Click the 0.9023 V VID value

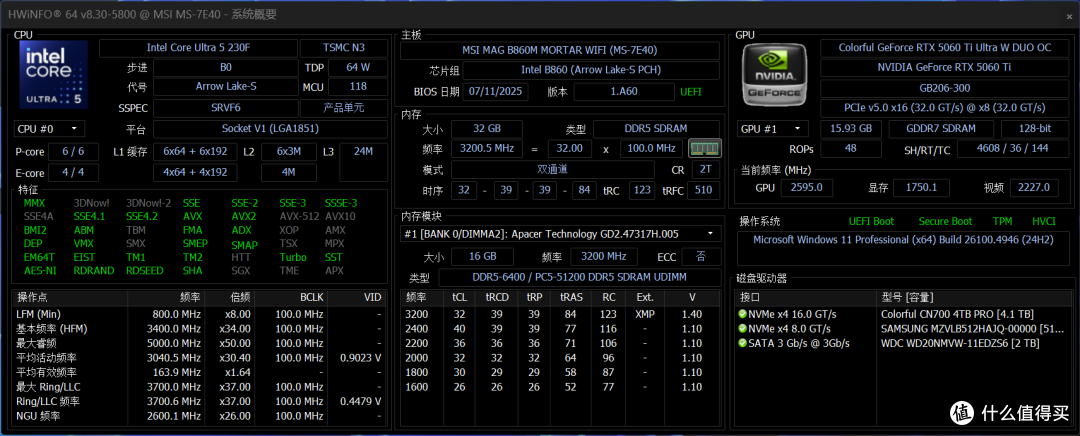coord(360,357)
